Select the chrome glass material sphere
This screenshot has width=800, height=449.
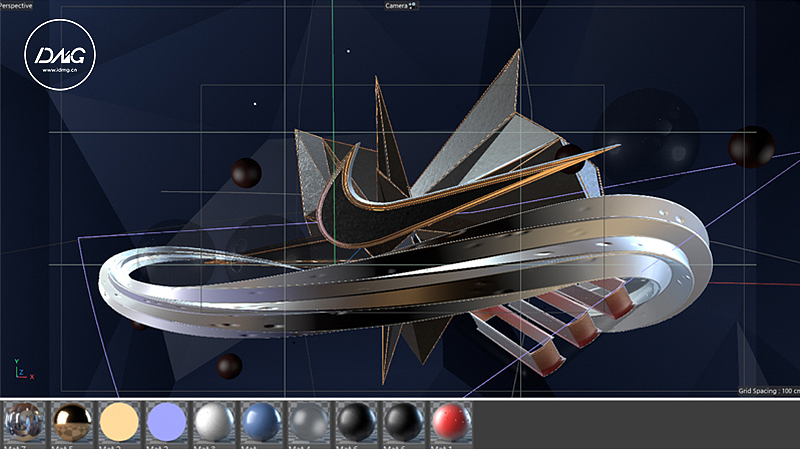point(24,422)
